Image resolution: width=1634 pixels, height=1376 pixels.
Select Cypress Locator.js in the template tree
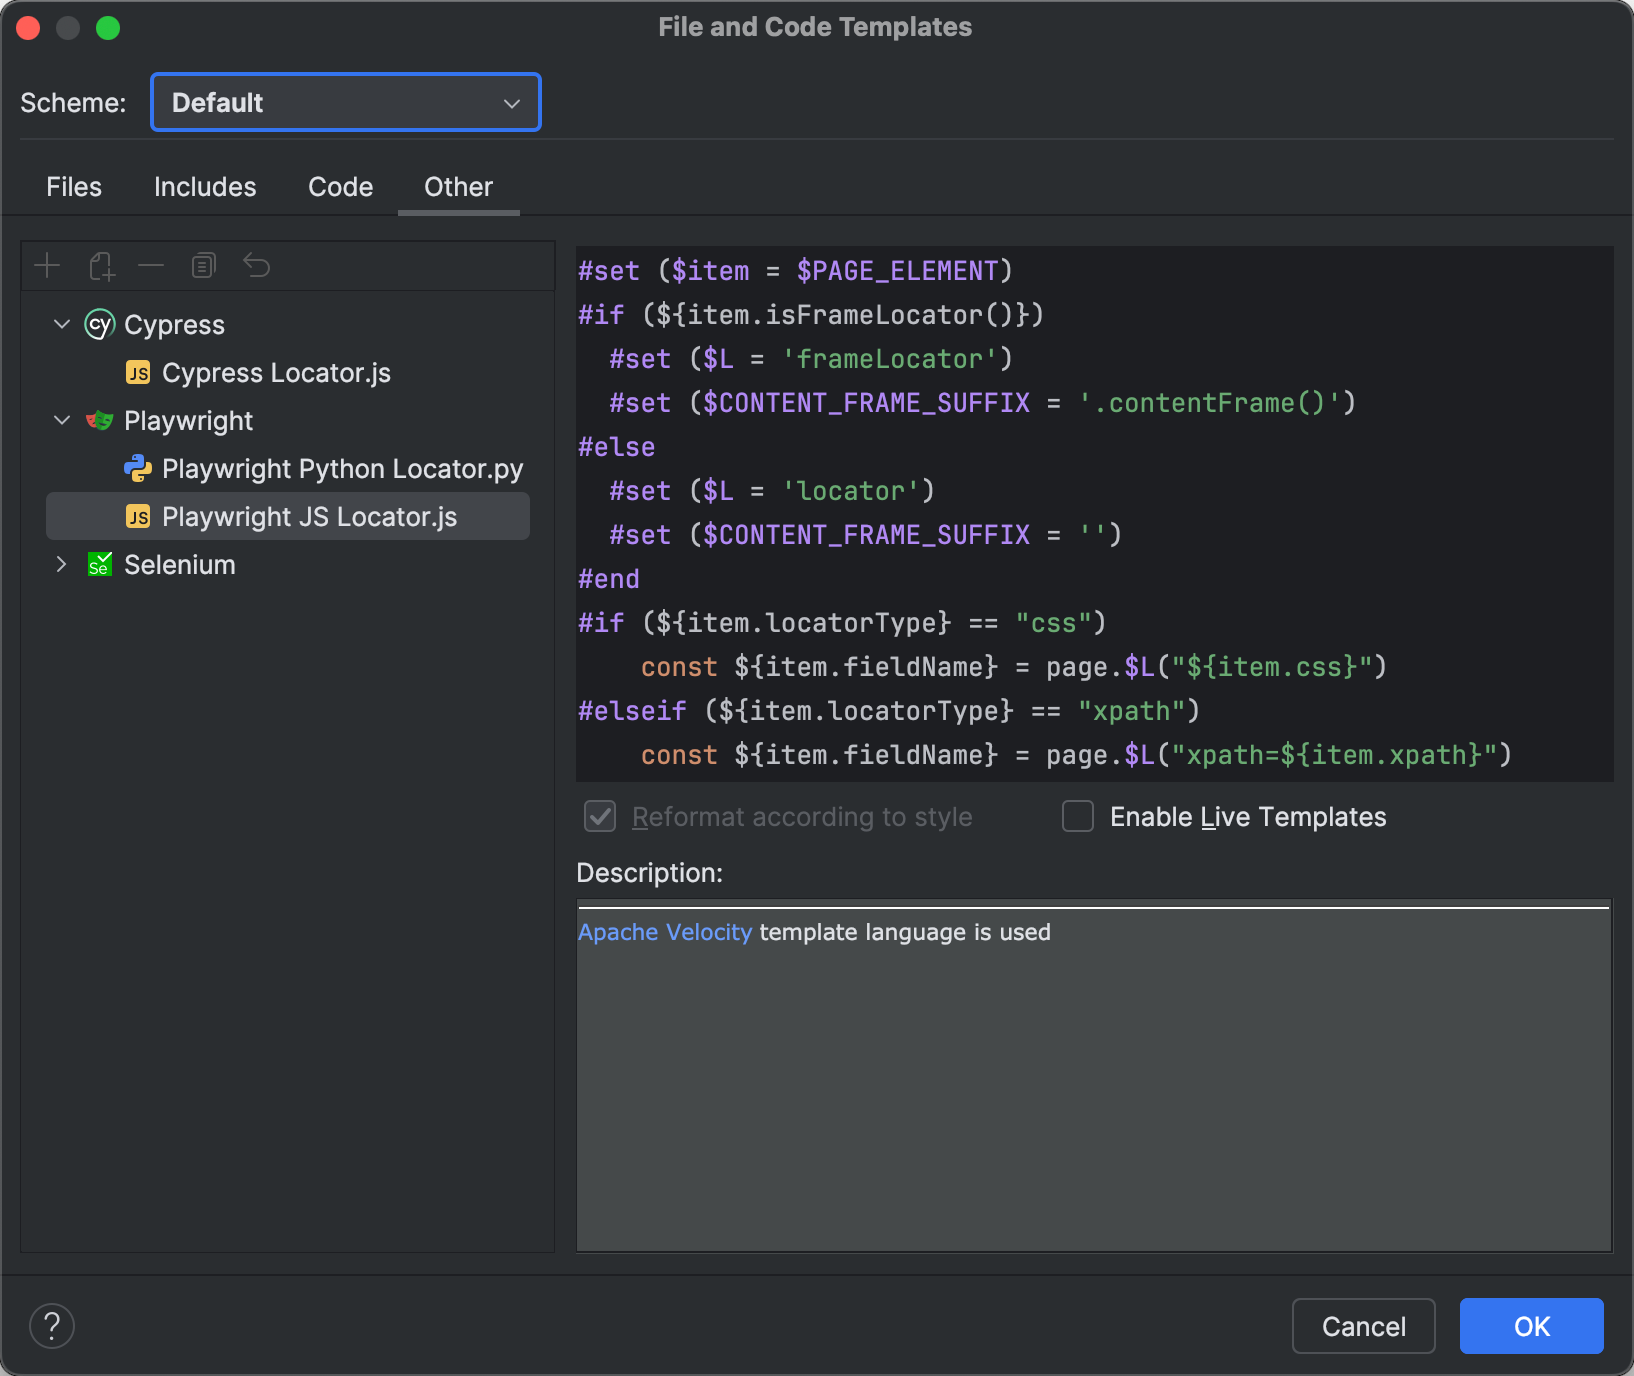(x=277, y=372)
